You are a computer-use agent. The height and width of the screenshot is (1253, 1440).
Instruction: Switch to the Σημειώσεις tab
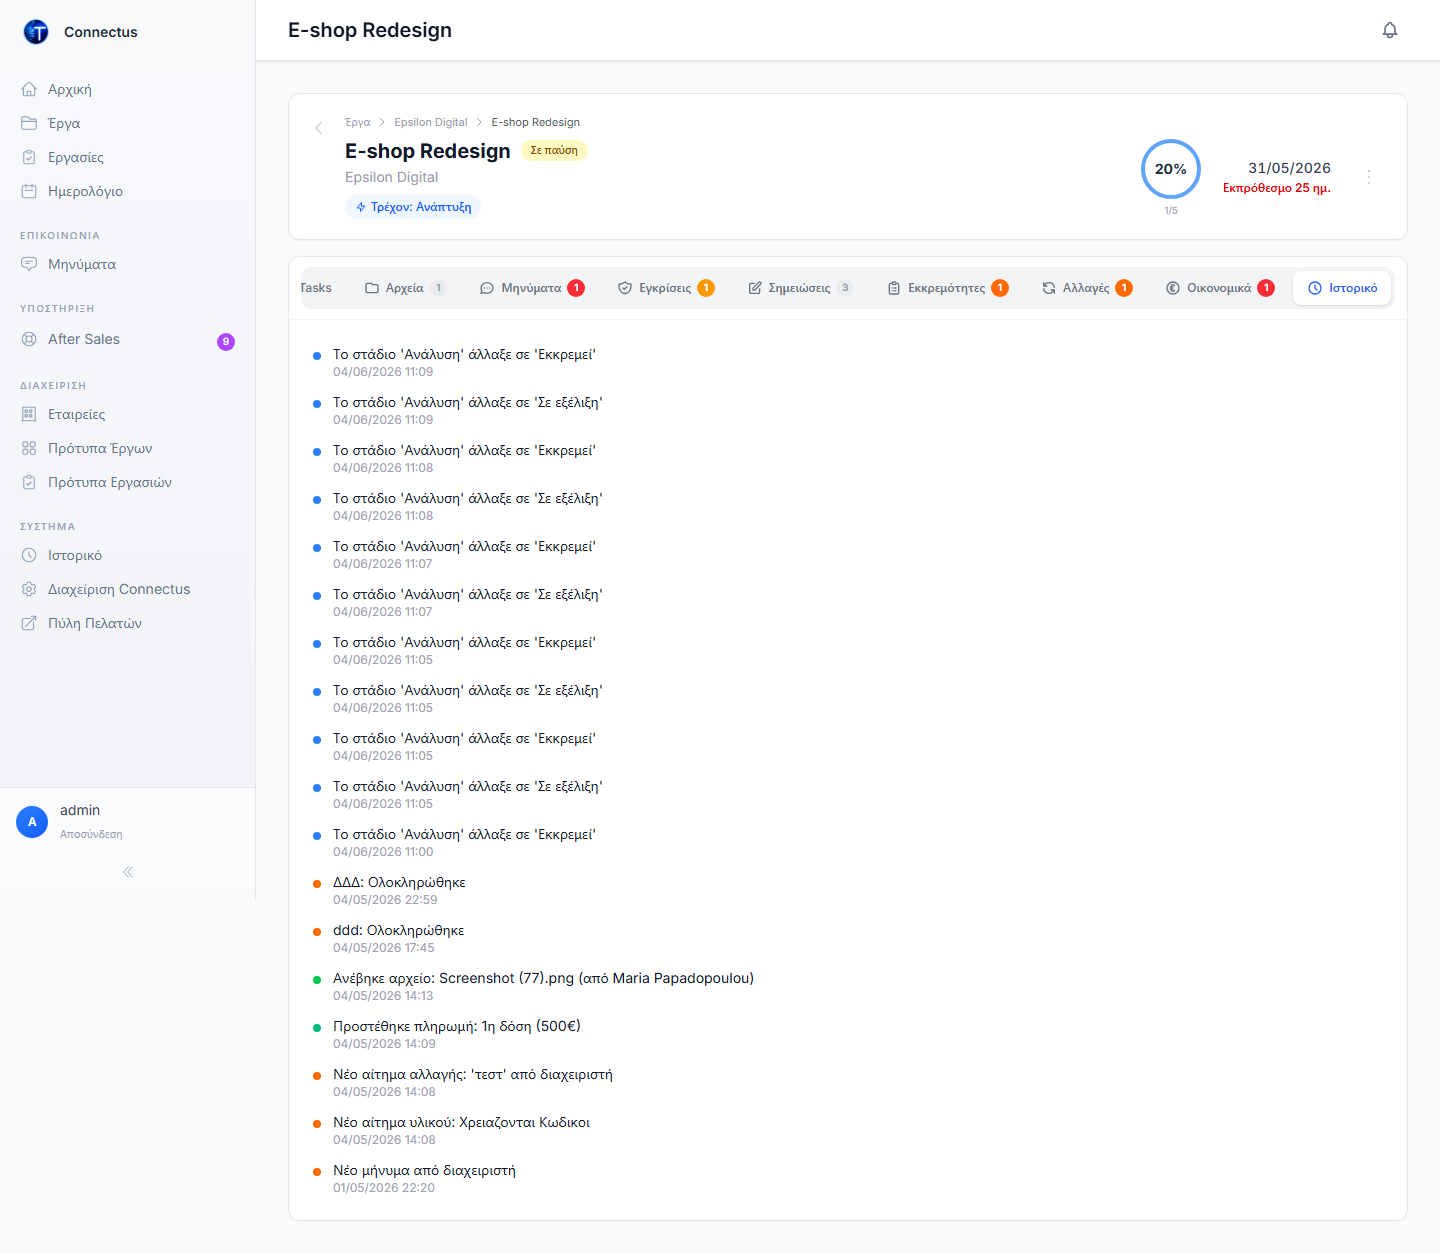[800, 288]
